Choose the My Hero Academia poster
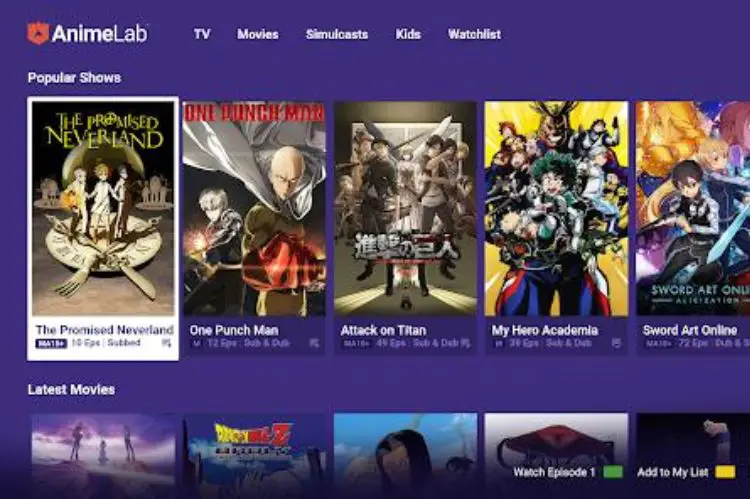Image resolution: width=750 pixels, height=499 pixels. click(x=556, y=208)
